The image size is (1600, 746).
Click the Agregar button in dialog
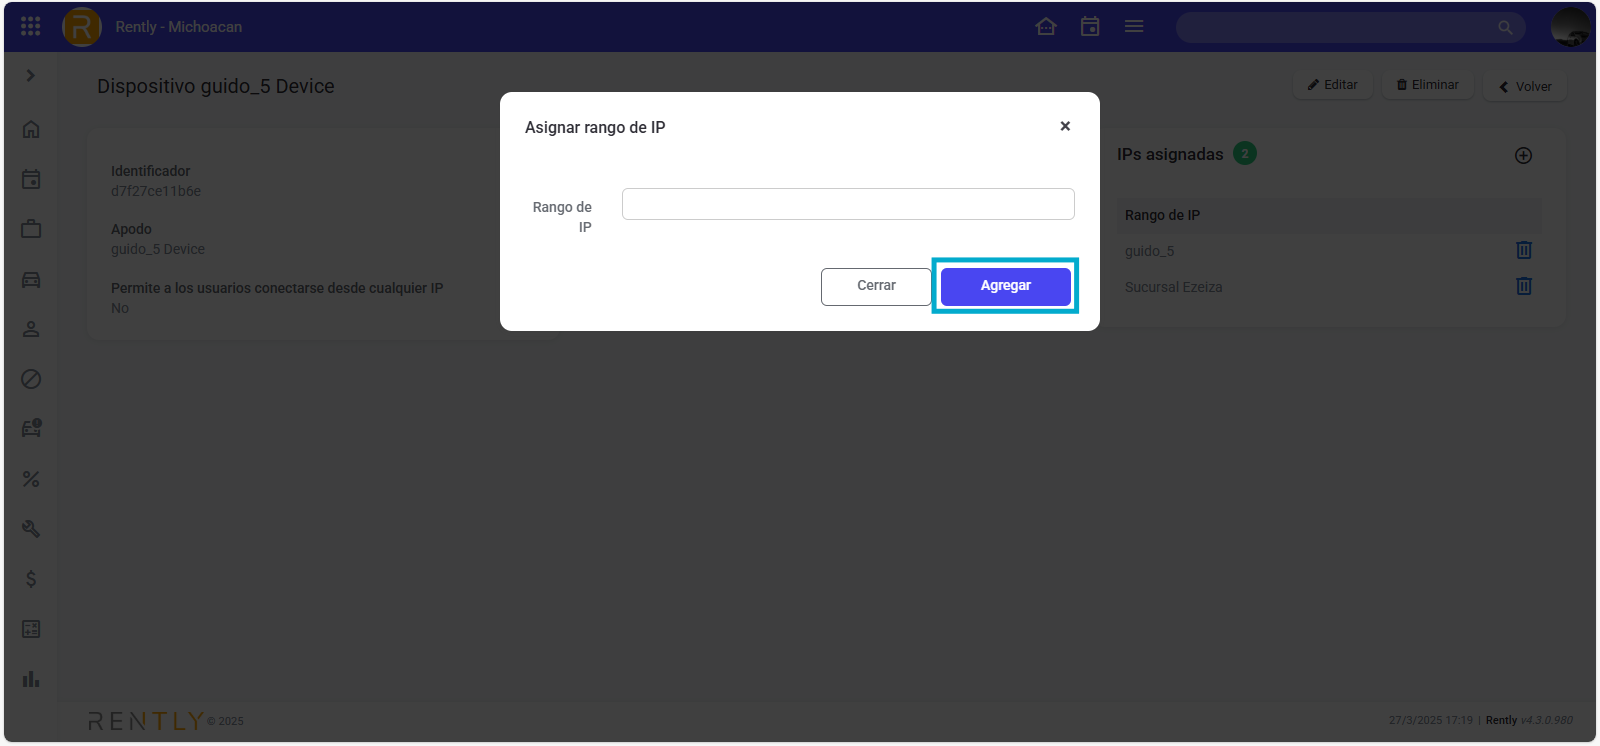[x=1005, y=286]
